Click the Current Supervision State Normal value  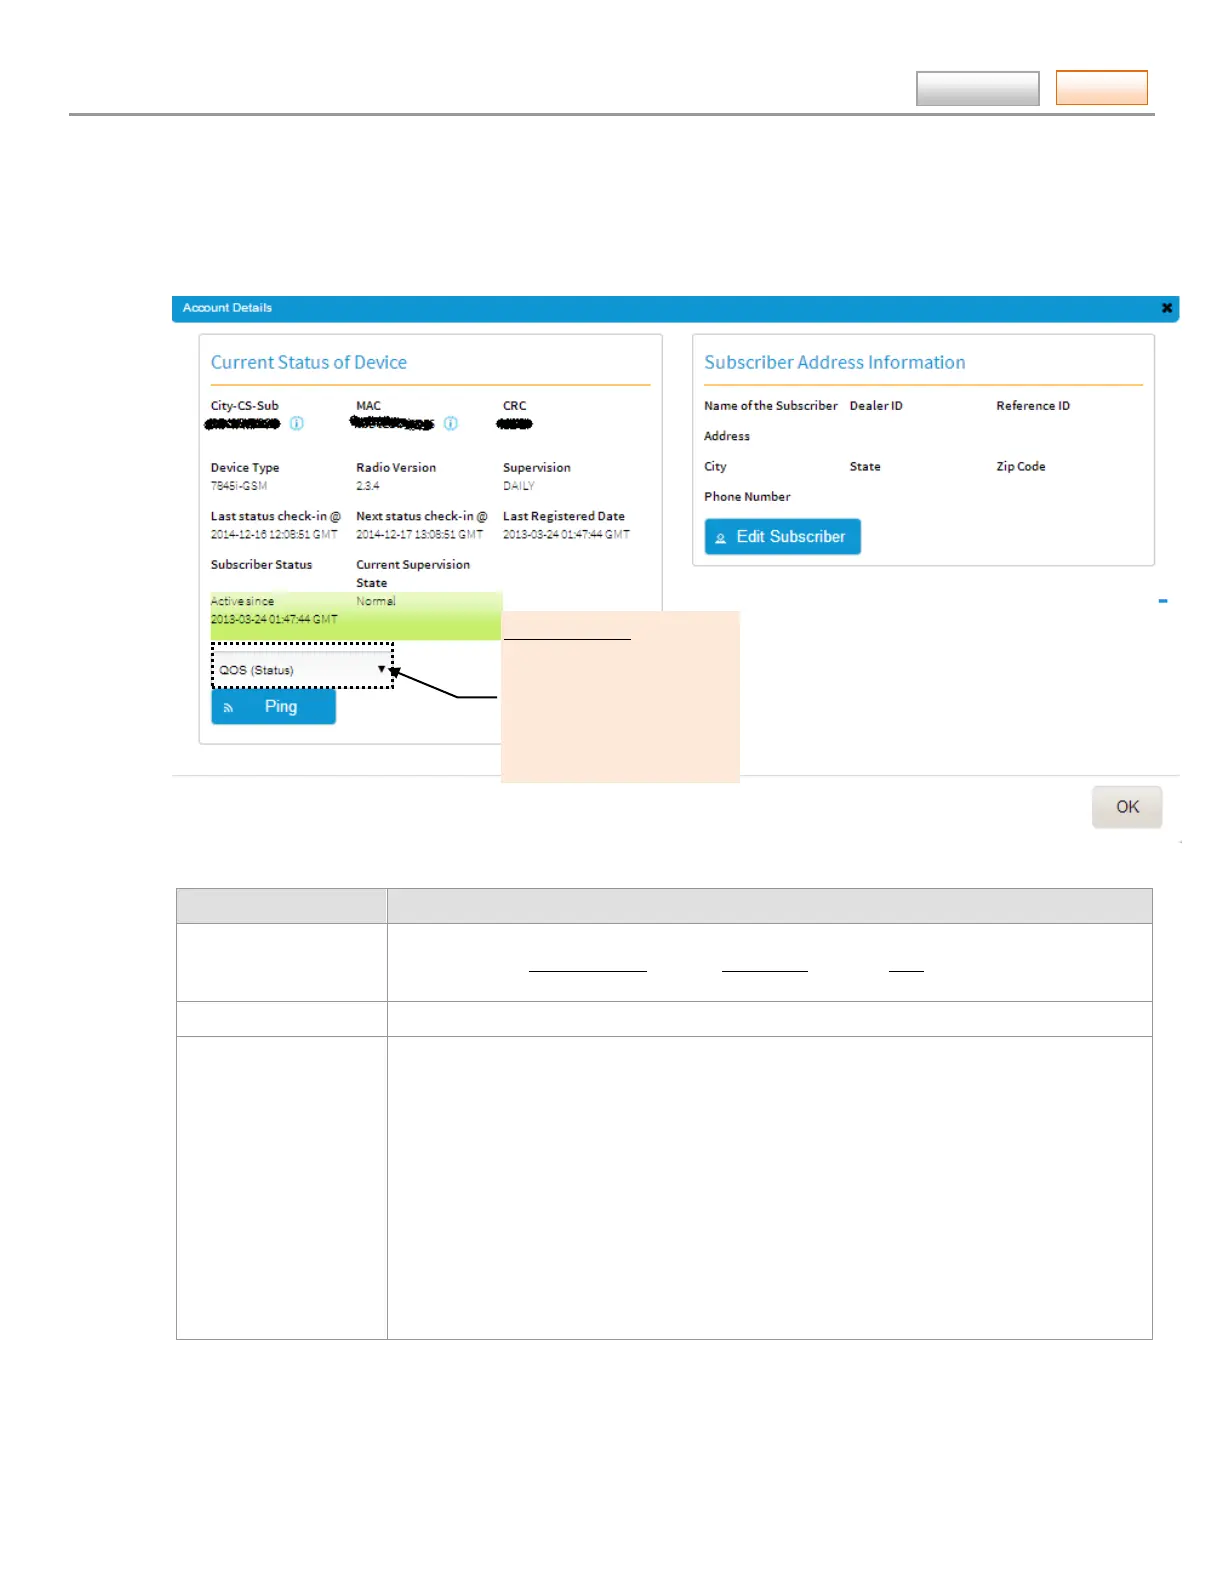coord(376,601)
